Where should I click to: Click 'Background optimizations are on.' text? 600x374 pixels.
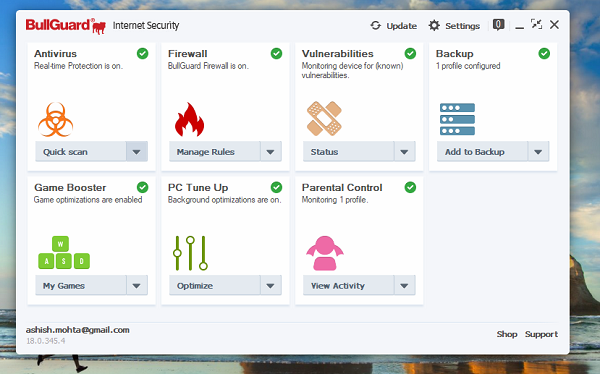click(224, 200)
